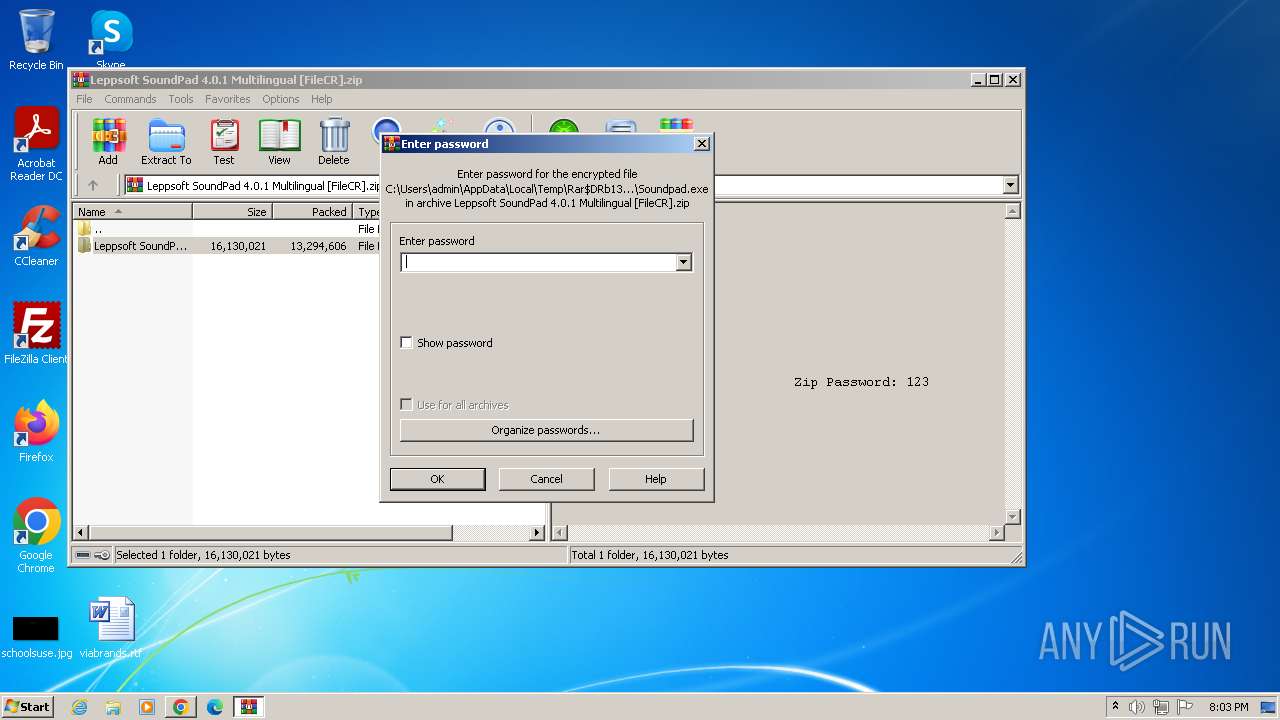Launch FileZilla Client desktop shortcut
The image size is (1280, 720).
pos(36,334)
